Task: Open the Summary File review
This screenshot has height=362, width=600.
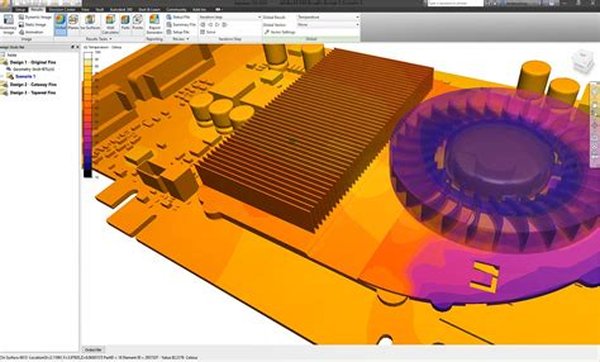Action: tap(181, 24)
